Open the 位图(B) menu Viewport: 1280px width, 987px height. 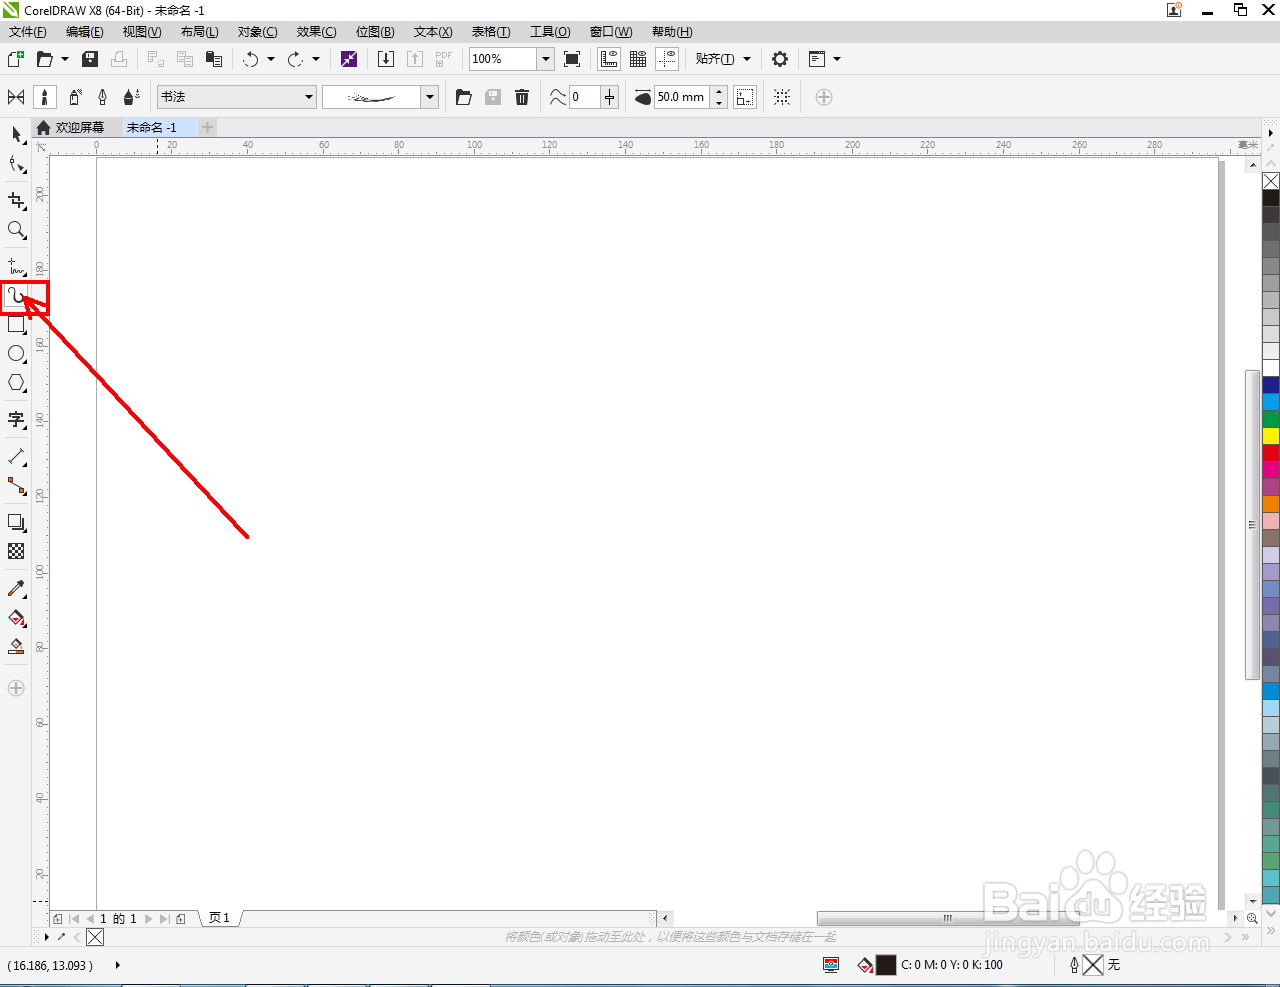(375, 32)
